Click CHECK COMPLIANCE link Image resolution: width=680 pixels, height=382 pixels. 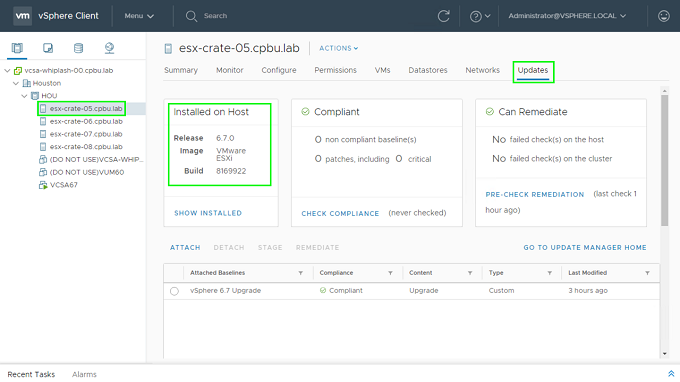pos(340,213)
